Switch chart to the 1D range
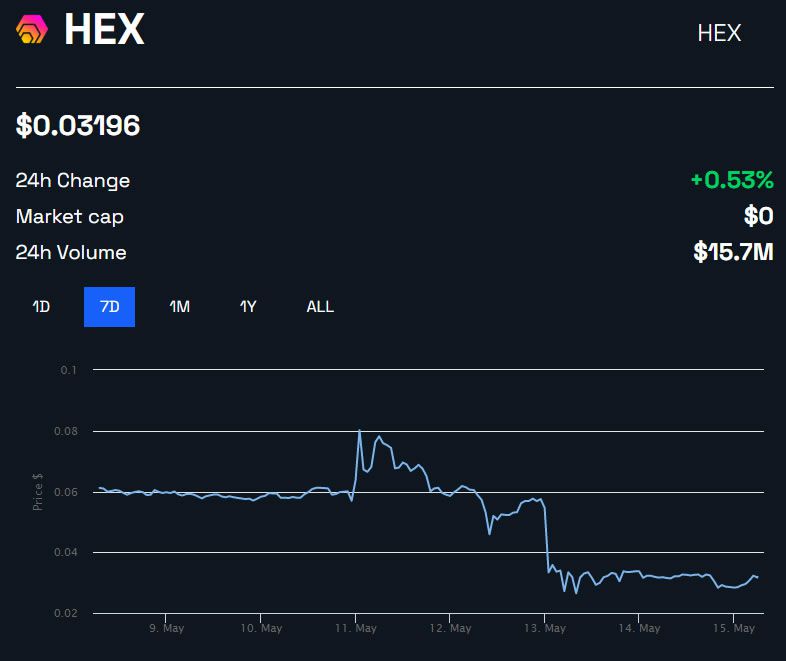This screenshot has height=661, width=786. (x=41, y=307)
